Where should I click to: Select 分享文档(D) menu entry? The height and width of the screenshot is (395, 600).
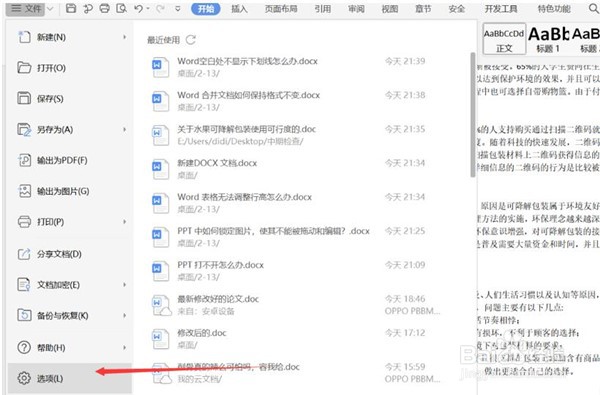point(71,254)
